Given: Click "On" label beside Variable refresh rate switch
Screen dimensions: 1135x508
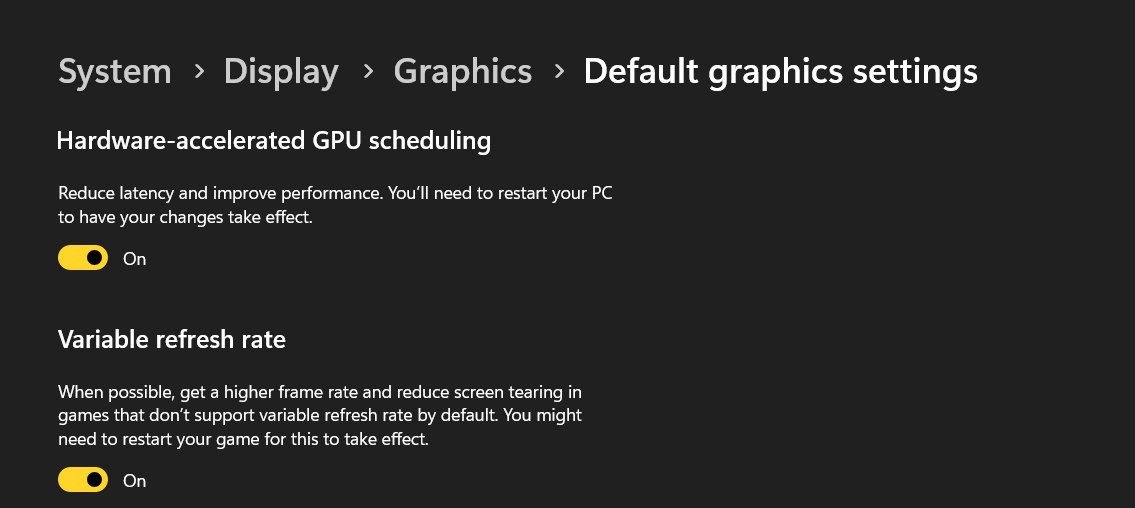Looking at the screenshot, I should [x=135, y=481].
